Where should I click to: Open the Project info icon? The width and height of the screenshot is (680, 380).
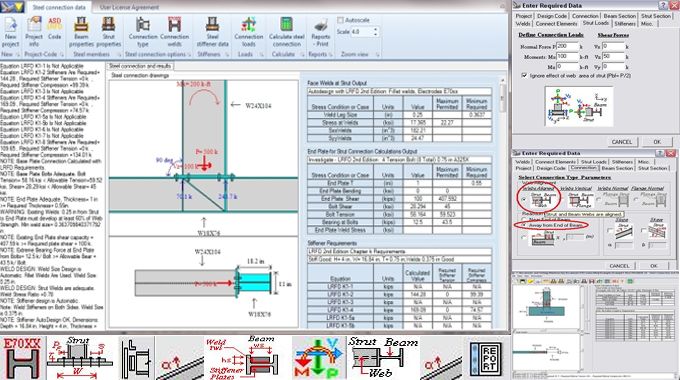tap(34, 32)
